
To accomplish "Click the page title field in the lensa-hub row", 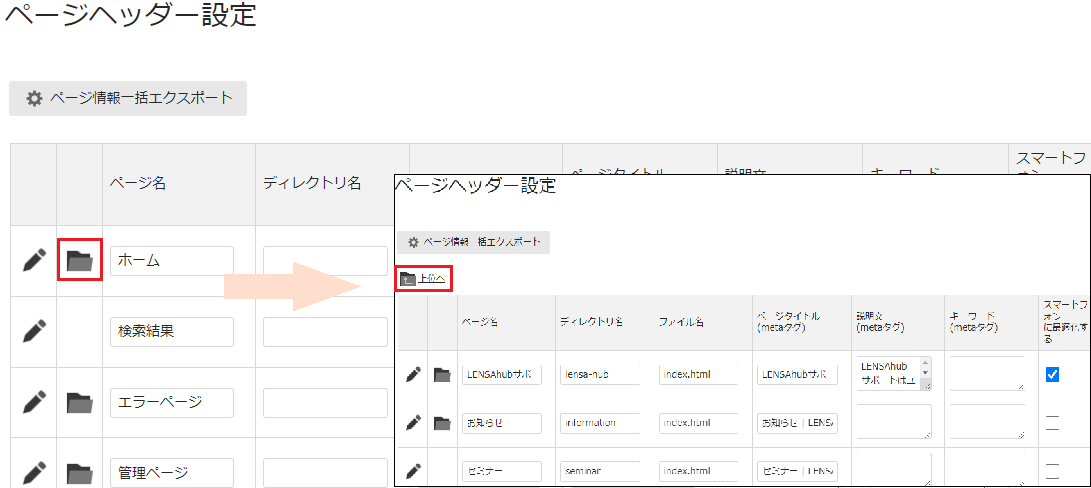I will 797,375.
